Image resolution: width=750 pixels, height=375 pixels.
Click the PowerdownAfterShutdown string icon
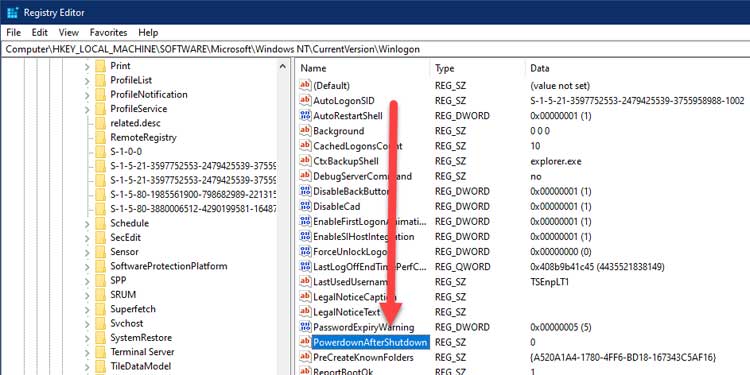pyautogui.click(x=305, y=342)
